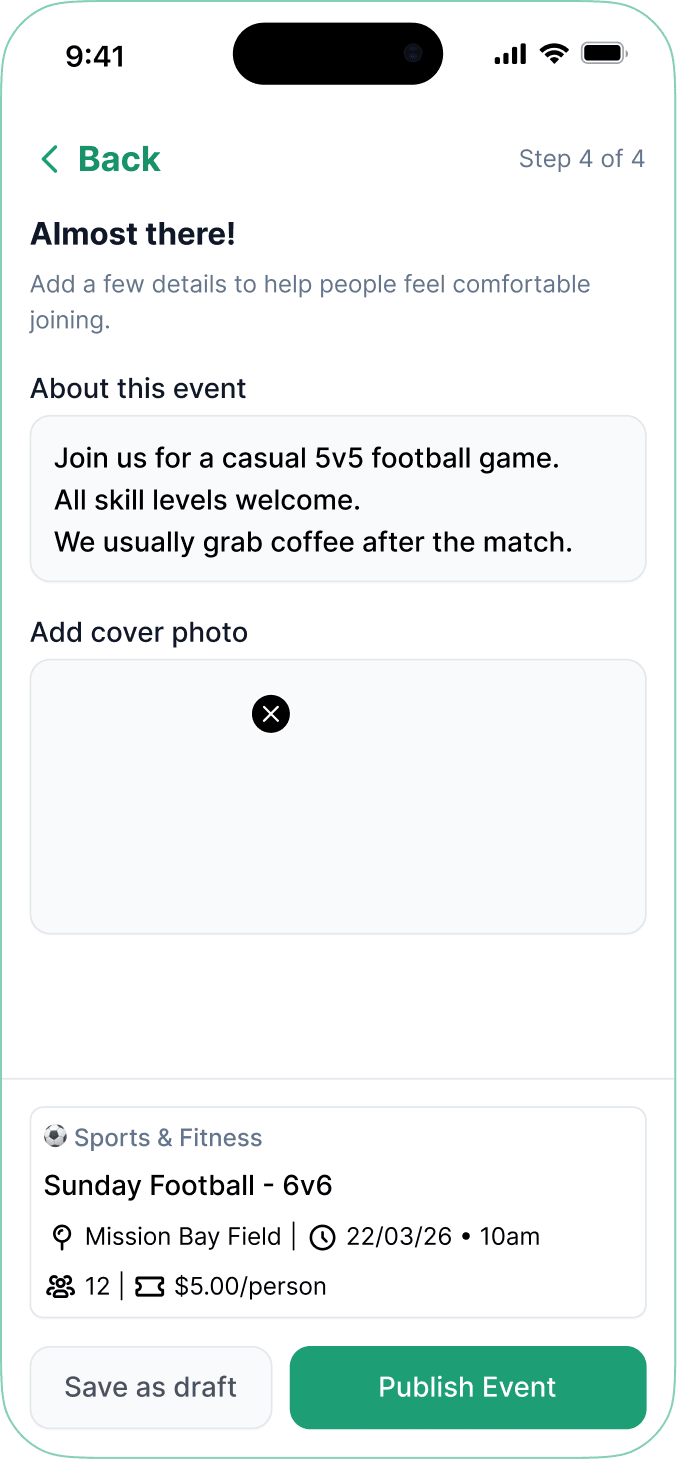Screen dimensions: 677x1459
Task: Click the battery indicator
Action: (604, 53)
